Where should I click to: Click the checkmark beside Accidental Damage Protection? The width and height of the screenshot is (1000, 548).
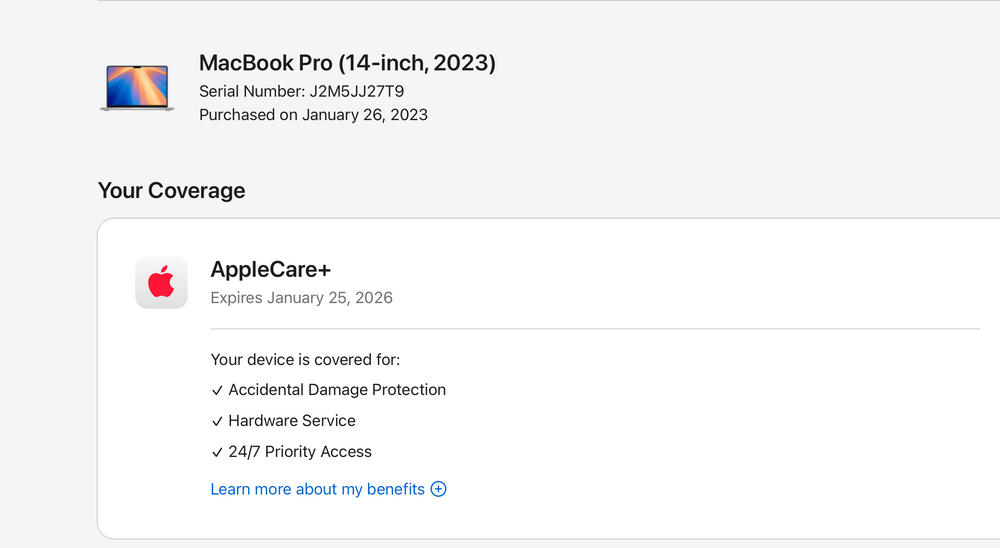click(x=217, y=391)
